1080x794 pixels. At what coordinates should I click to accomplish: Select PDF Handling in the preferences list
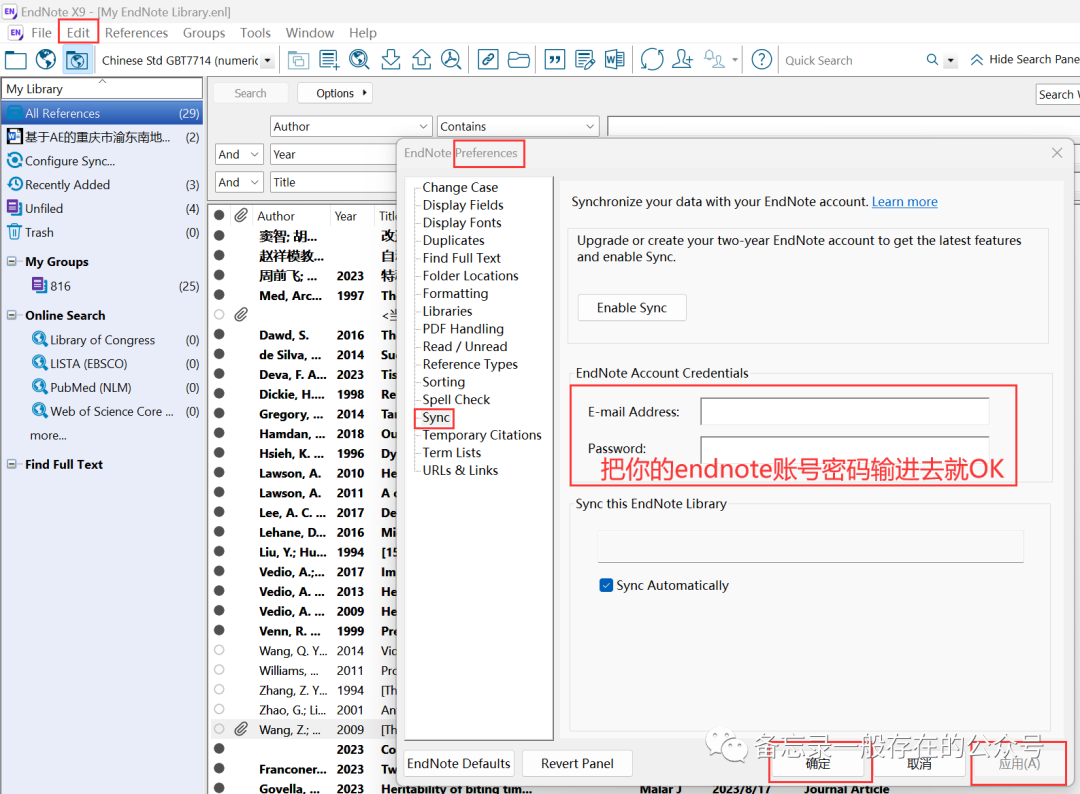(463, 329)
